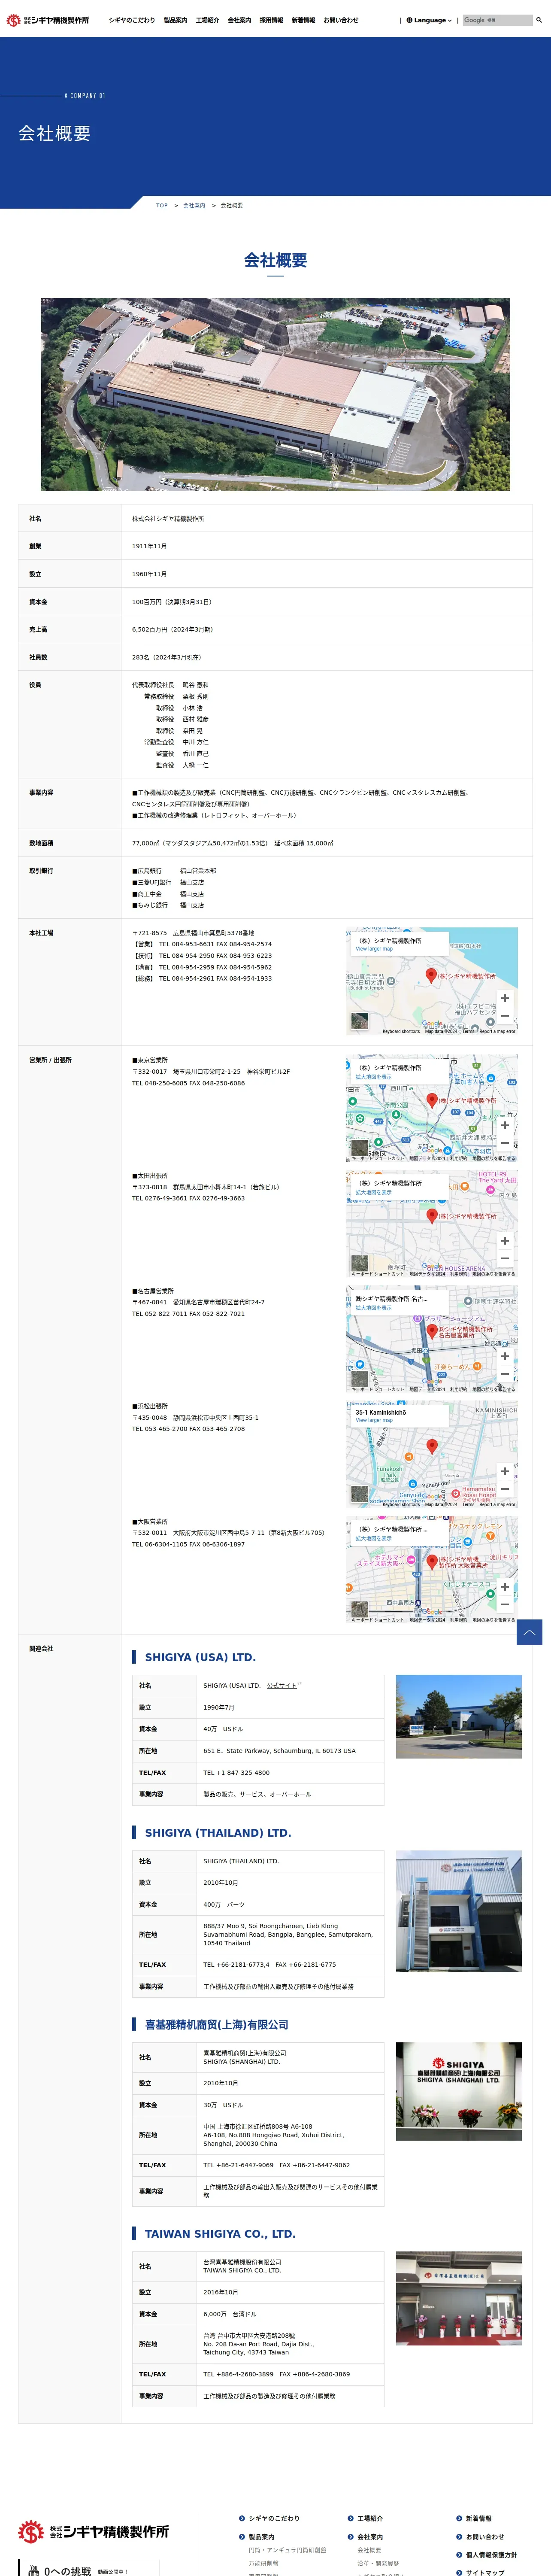Open the 工場紹介 header menu item
Image resolution: width=551 pixels, height=2576 pixels.
click(x=207, y=20)
